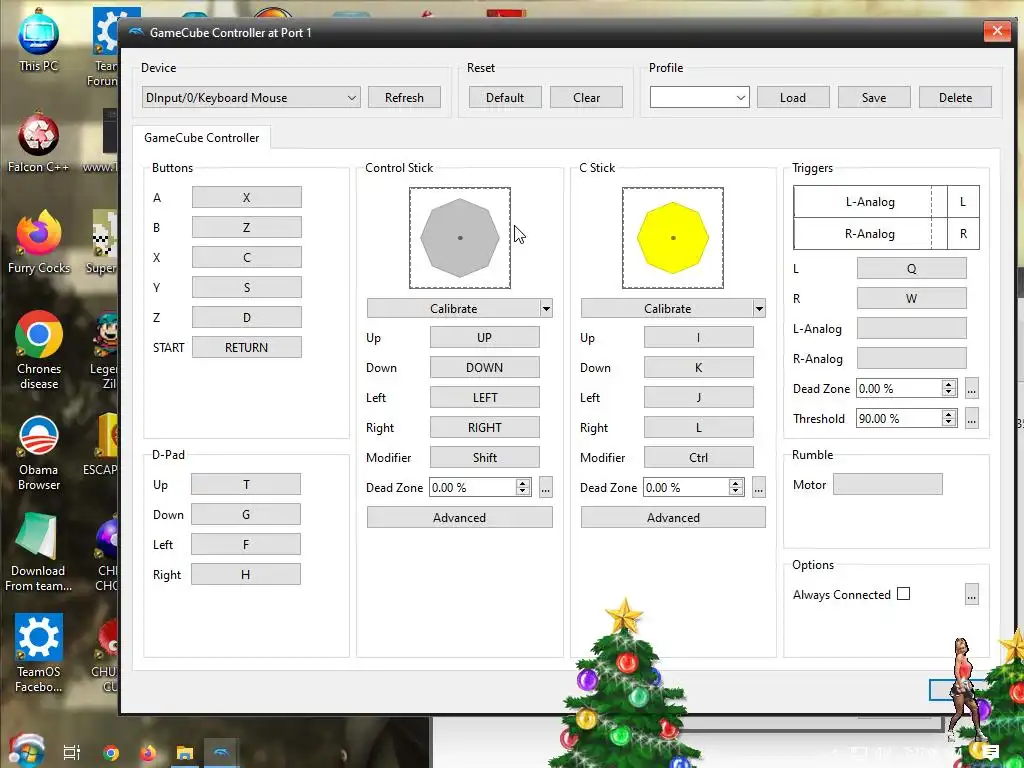Open Chrome from the taskbar

111,753
